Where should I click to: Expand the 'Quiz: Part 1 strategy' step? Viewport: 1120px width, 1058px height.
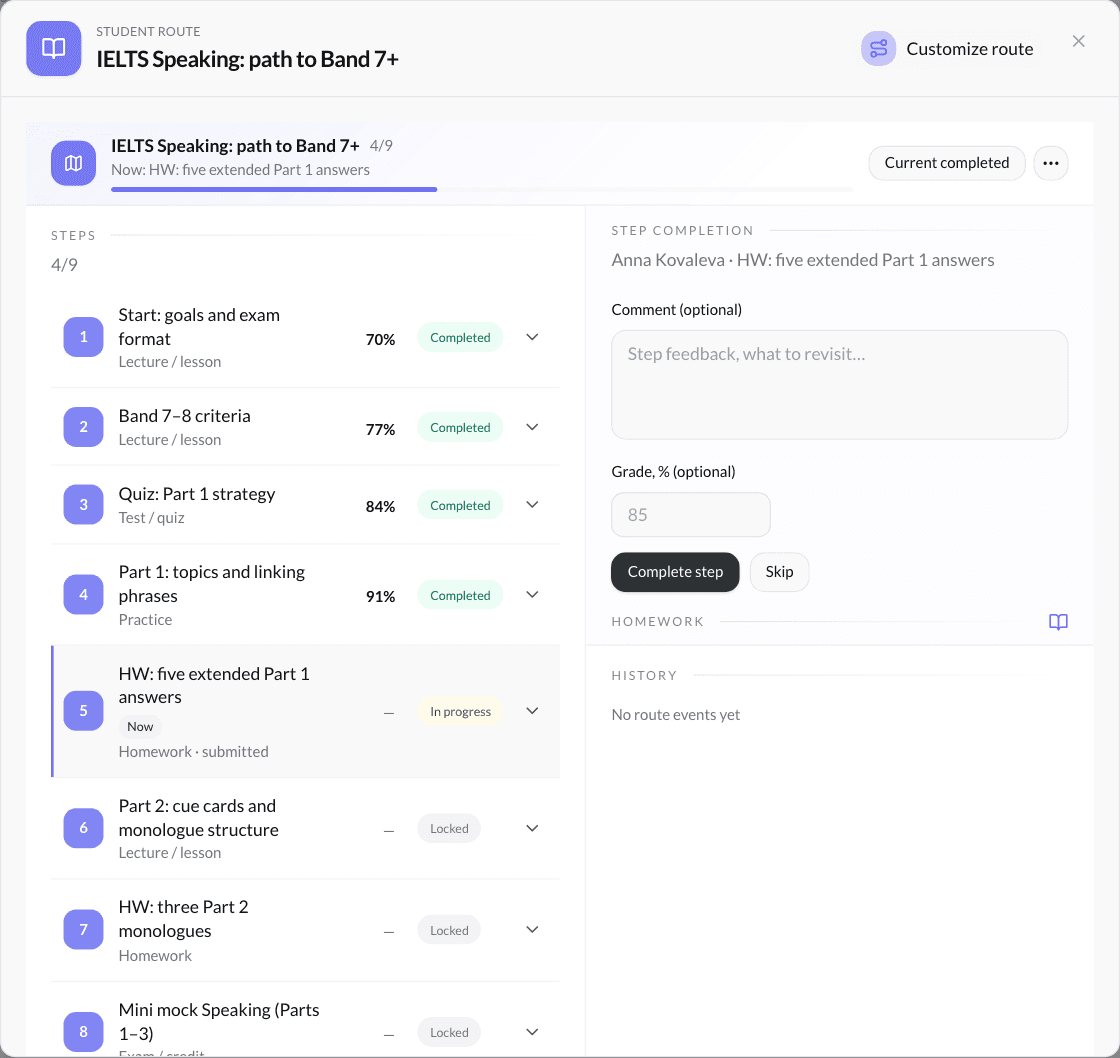tap(532, 504)
